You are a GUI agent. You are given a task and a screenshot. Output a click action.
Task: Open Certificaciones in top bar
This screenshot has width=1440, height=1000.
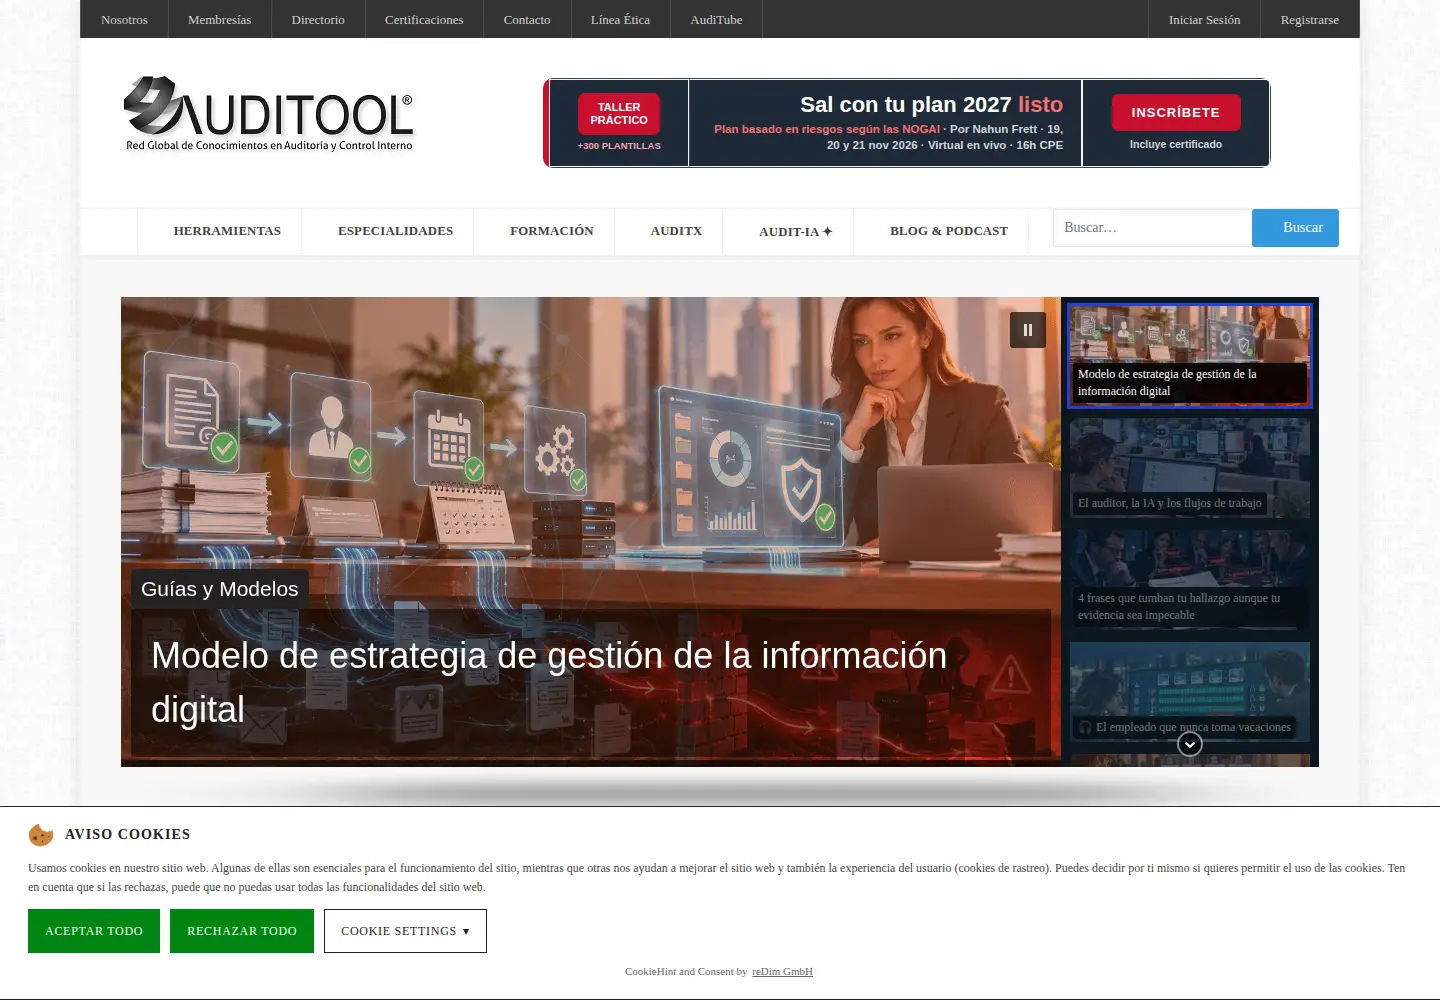(424, 19)
